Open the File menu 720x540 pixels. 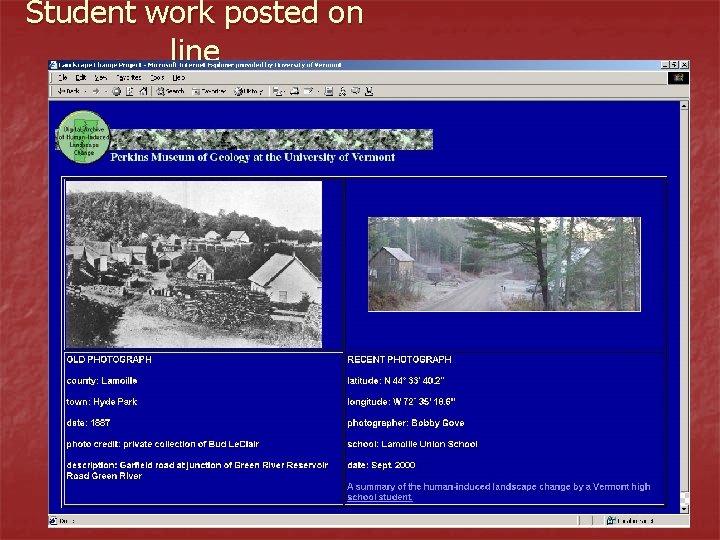[63, 78]
